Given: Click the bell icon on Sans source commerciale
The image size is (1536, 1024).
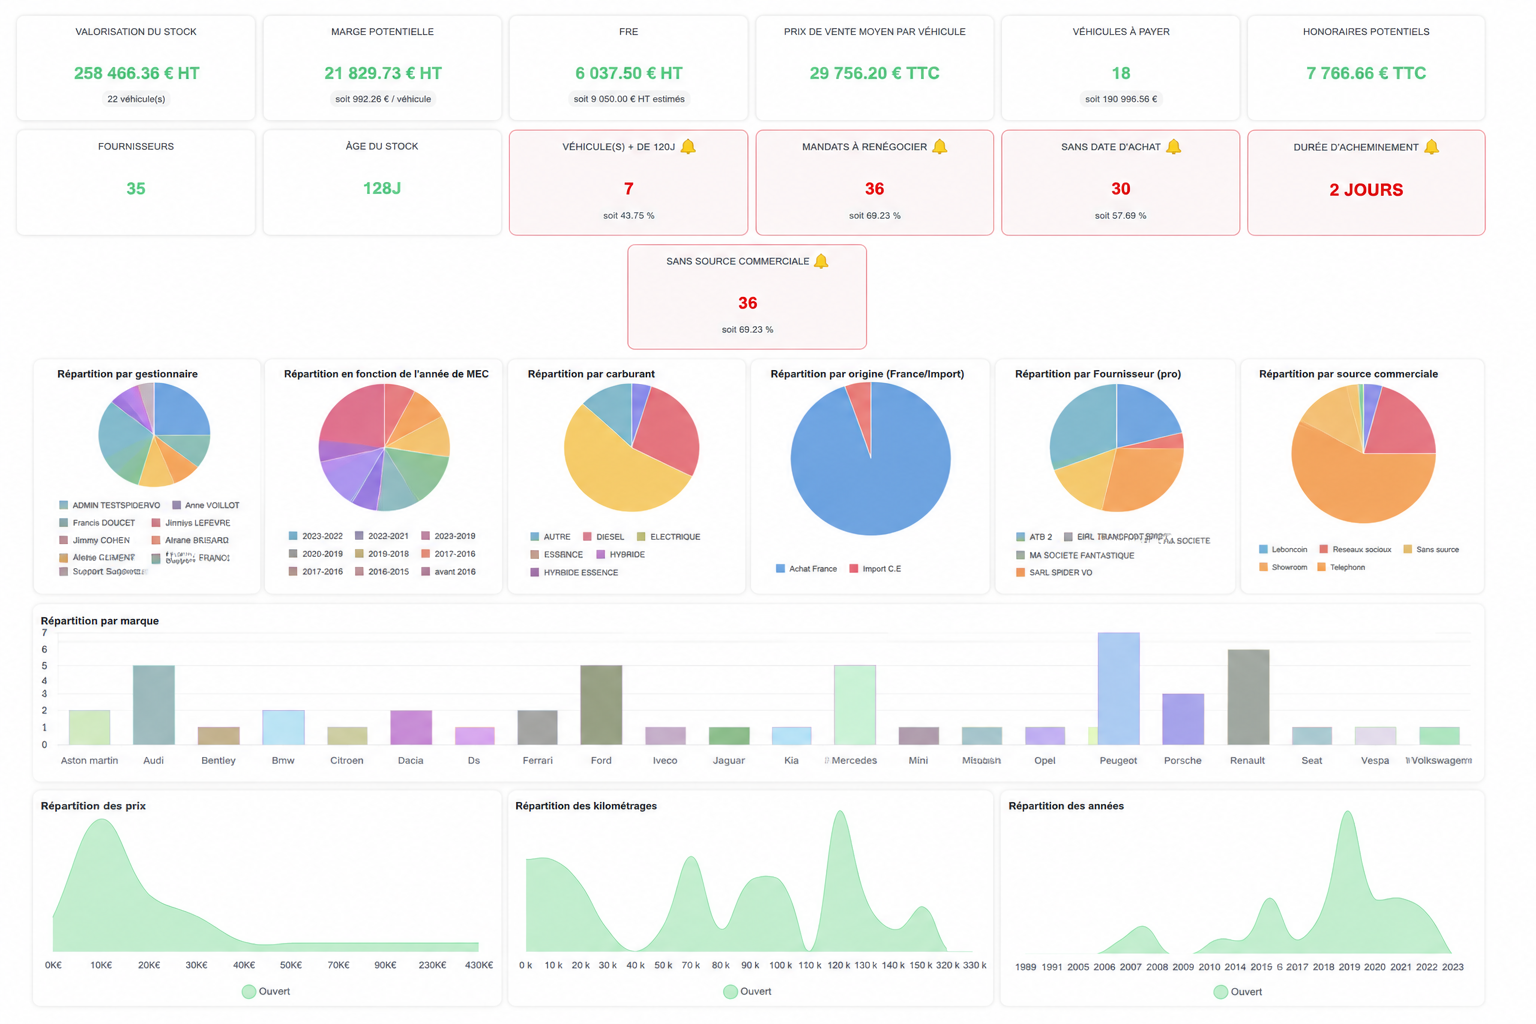Looking at the screenshot, I should coord(821,261).
